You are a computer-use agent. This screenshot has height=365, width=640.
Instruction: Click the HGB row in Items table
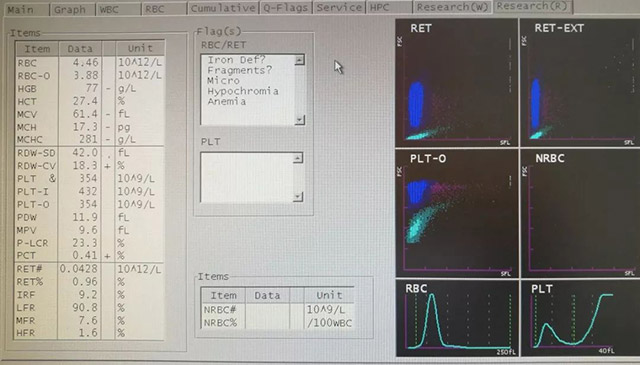[x=90, y=88]
